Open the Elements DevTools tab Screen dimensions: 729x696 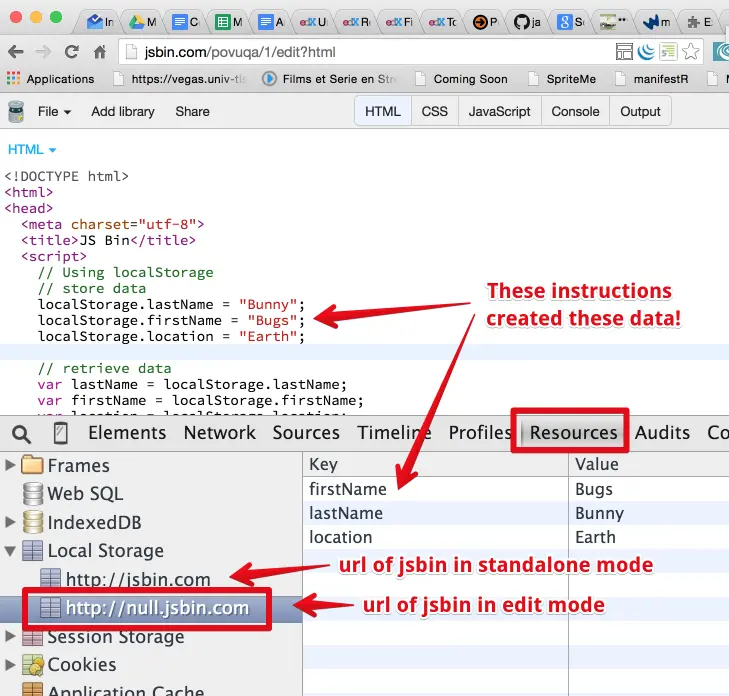[127, 433]
